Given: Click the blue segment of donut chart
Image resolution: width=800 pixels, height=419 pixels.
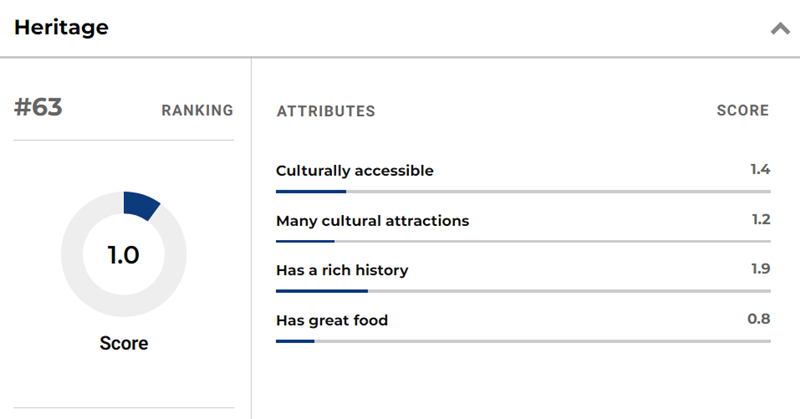Looking at the screenshot, I should tap(141, 204).
